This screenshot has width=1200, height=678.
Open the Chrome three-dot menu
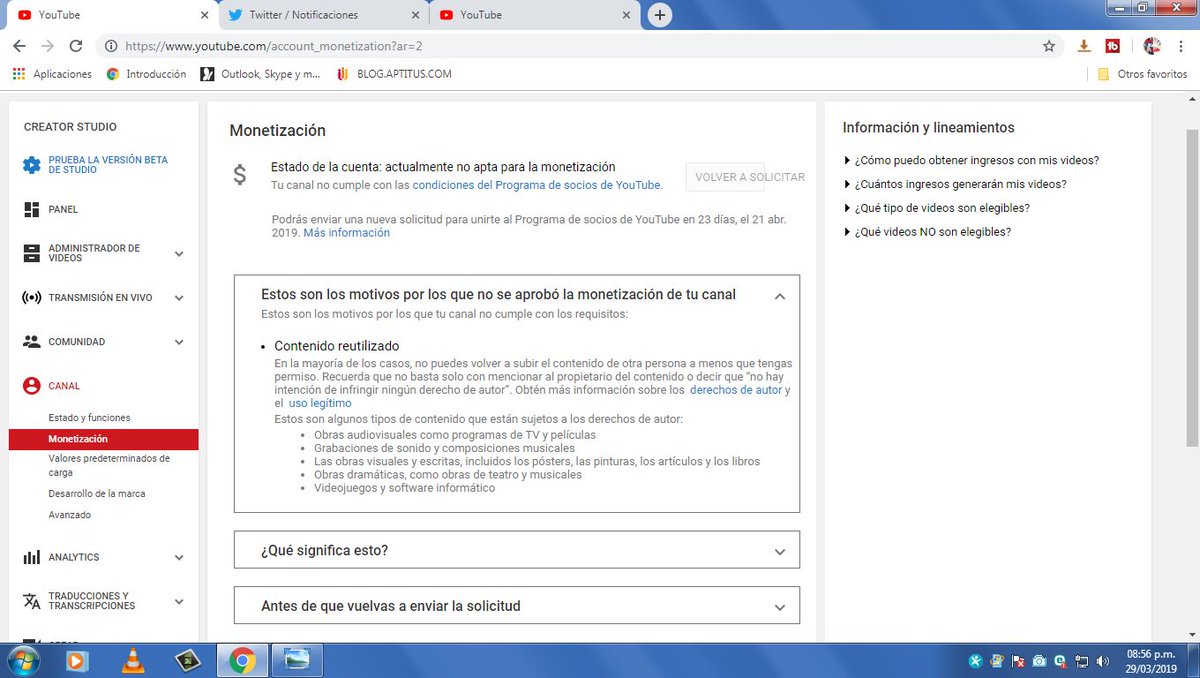point(1183,46)
